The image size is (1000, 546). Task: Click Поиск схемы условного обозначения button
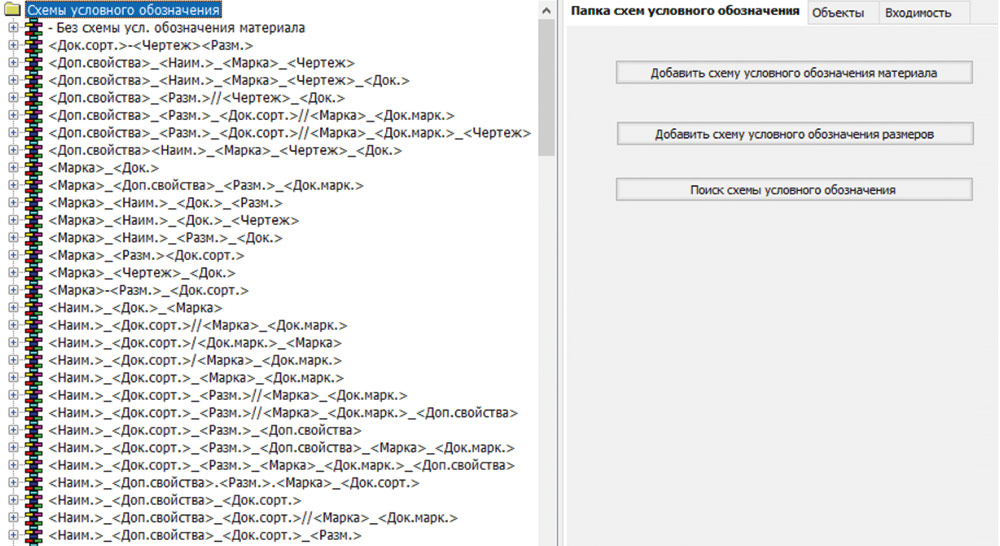click(x=794, y=189)
